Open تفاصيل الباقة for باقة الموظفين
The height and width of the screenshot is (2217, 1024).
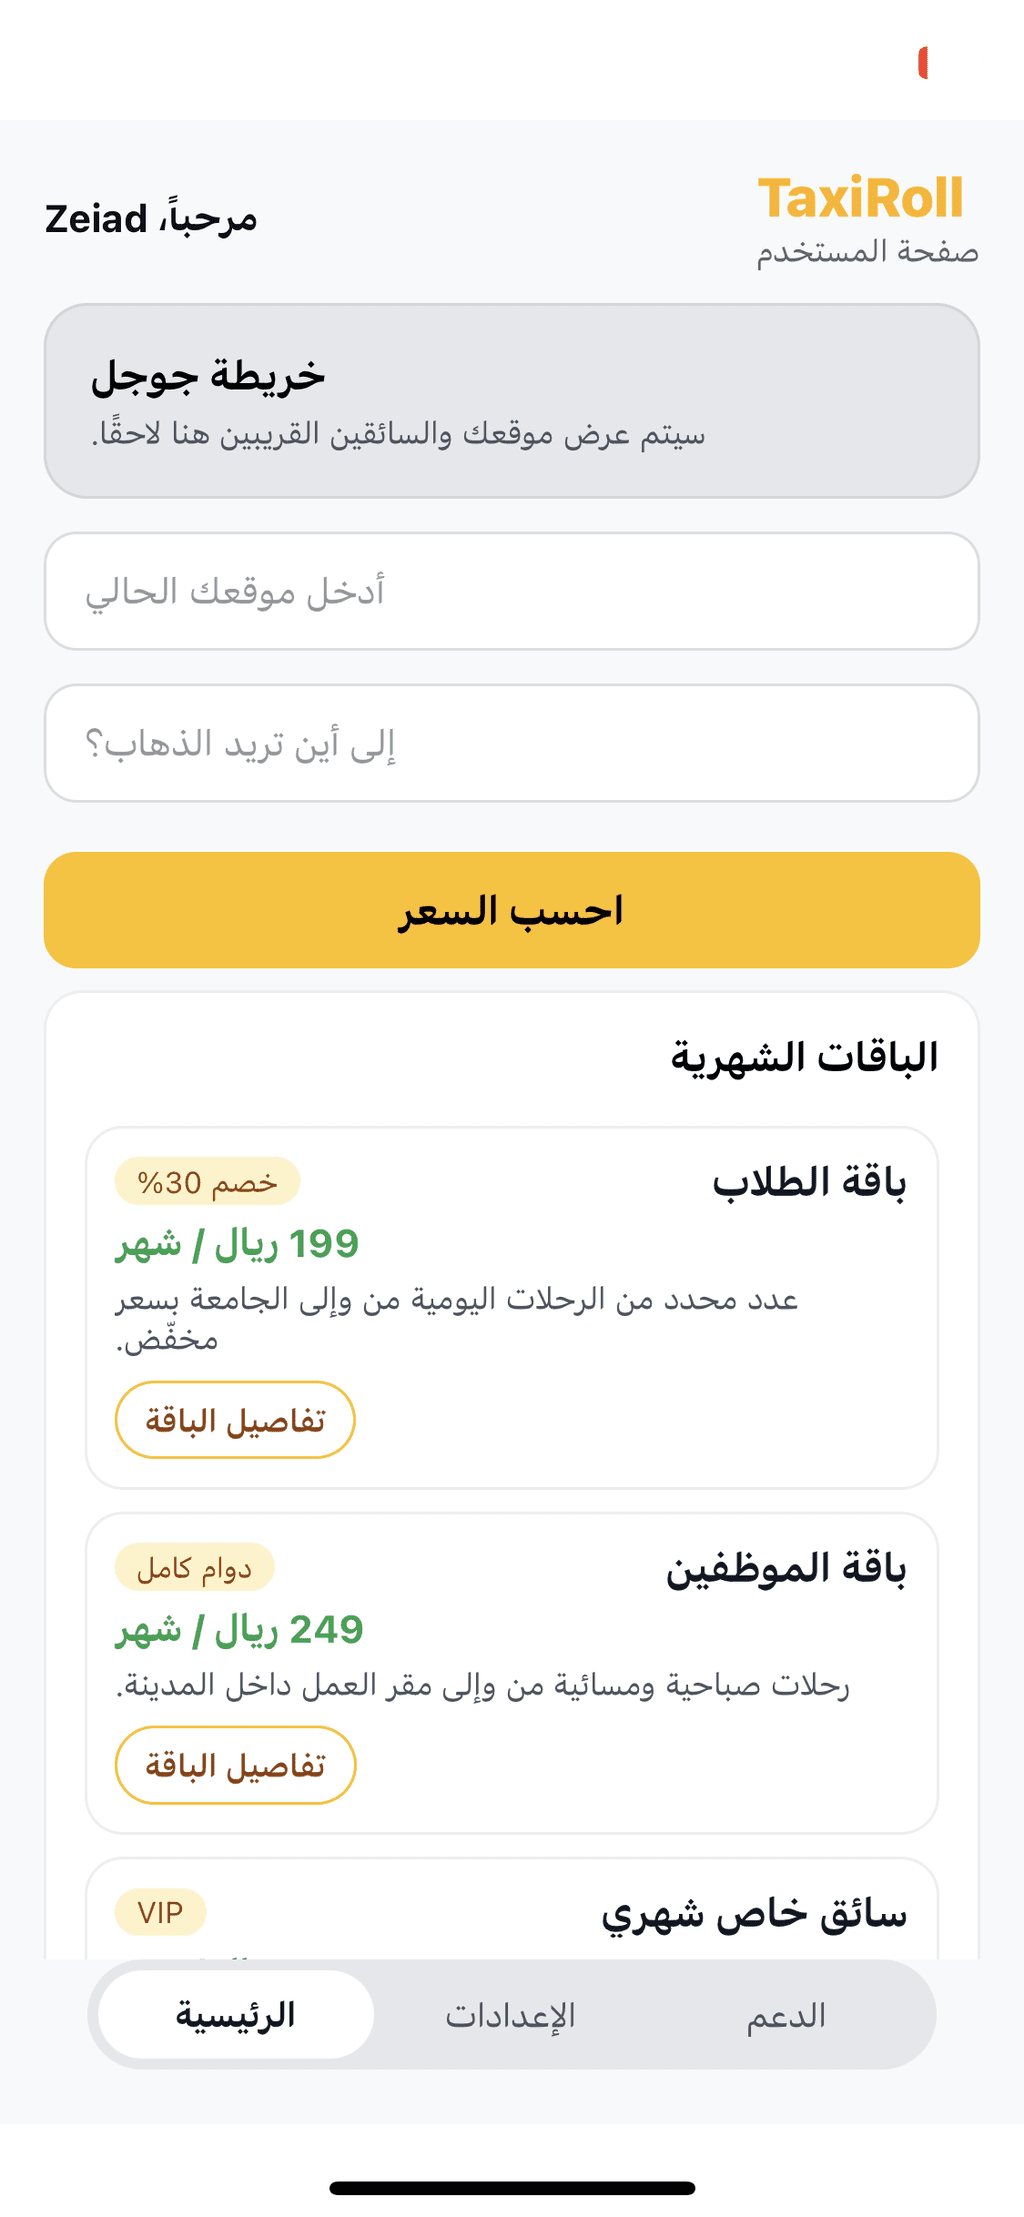tap(235, 1765)
